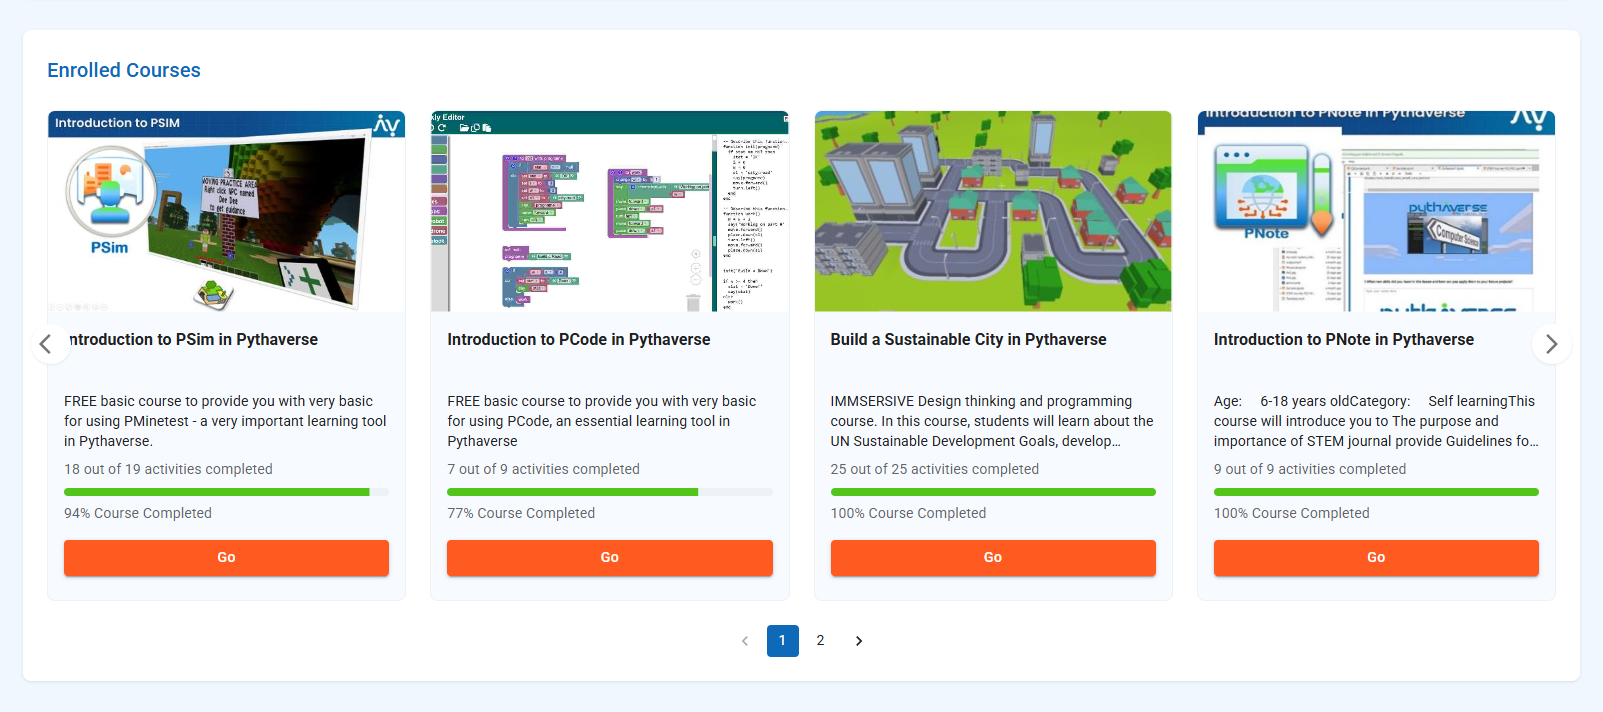Click the Build a Sustainable City title

(x=968, y=340)
